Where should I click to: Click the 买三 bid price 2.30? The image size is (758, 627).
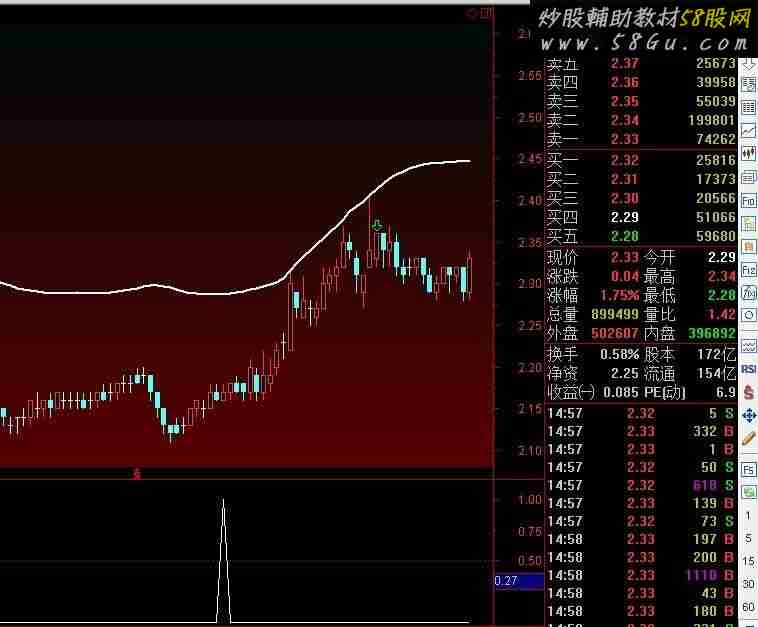click(x=625, y=199)
